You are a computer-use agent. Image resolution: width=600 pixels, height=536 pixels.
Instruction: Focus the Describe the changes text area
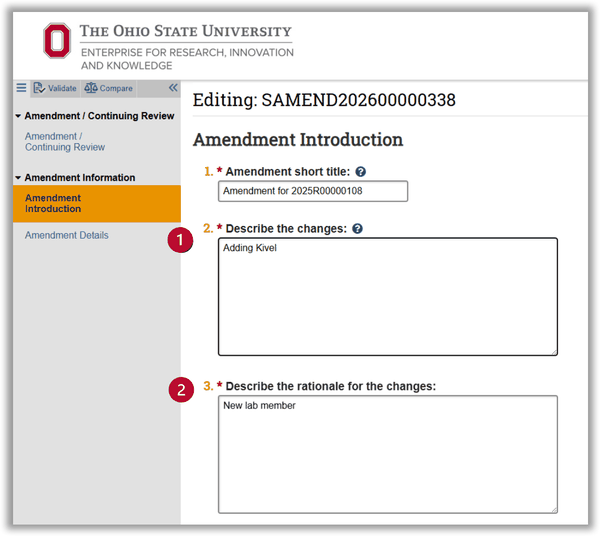pyautogui.click(x=388, y=297)
